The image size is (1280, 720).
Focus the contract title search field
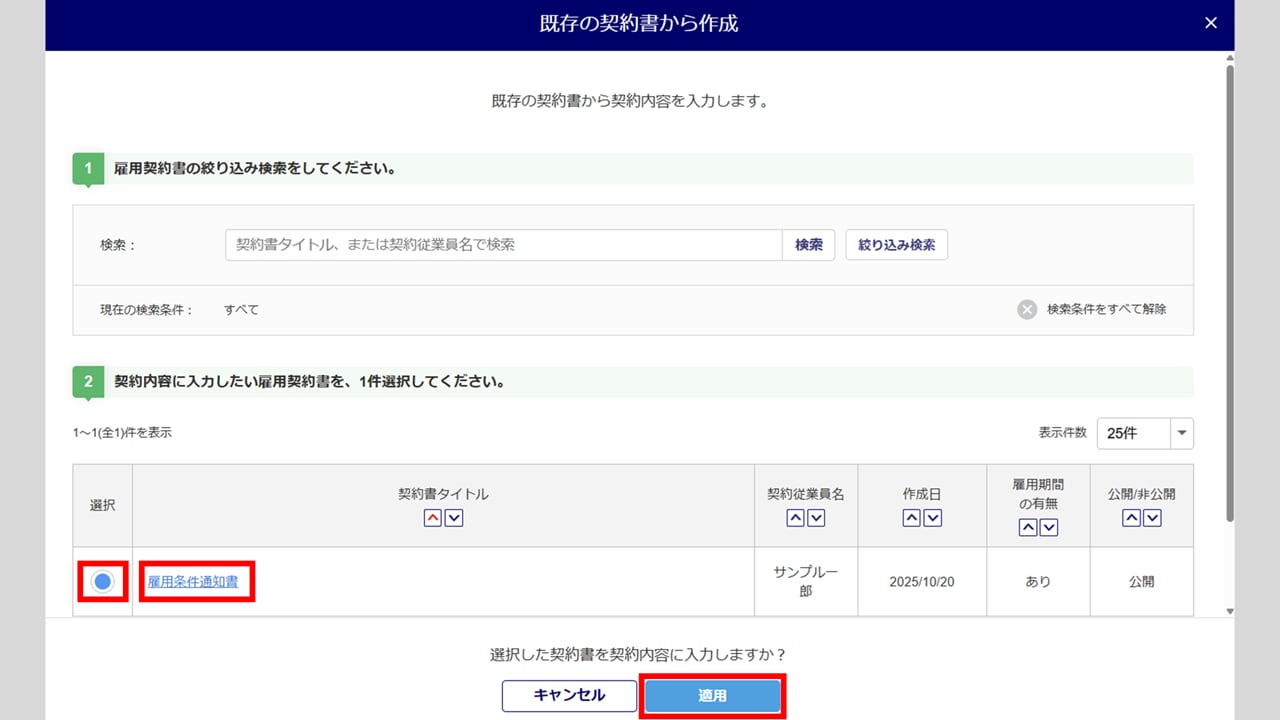tap(503, 245)
